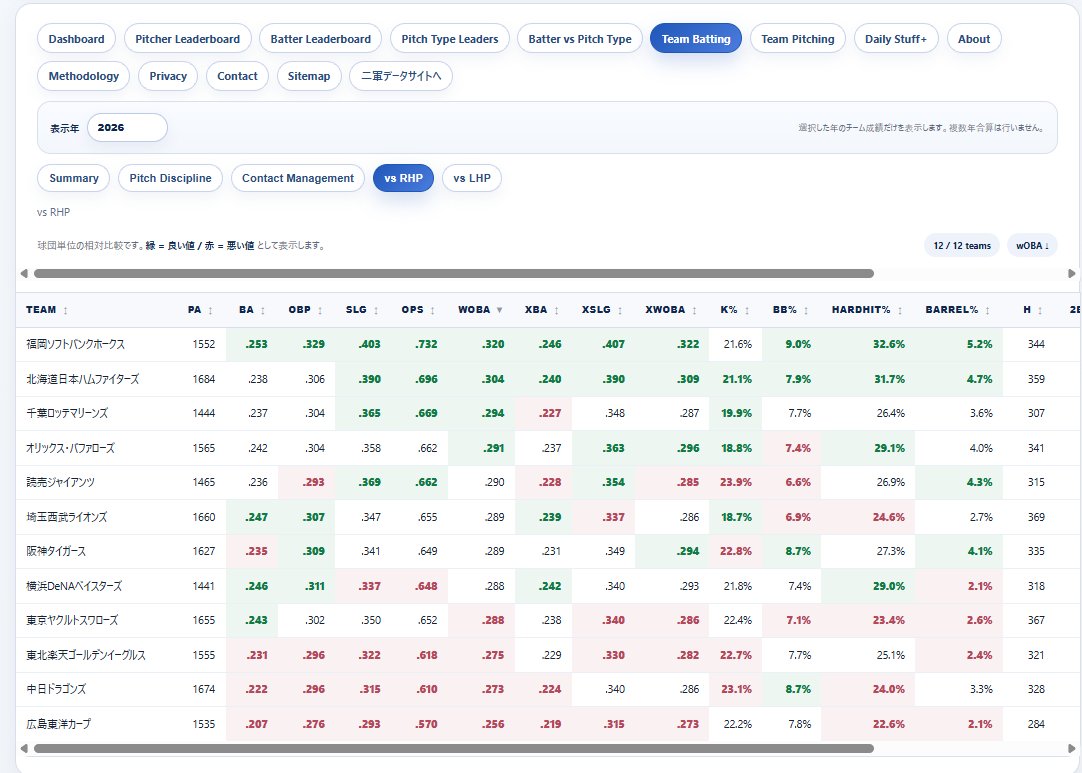
Task: Select 読売ジャイアンツ team name
Action: 61,482
